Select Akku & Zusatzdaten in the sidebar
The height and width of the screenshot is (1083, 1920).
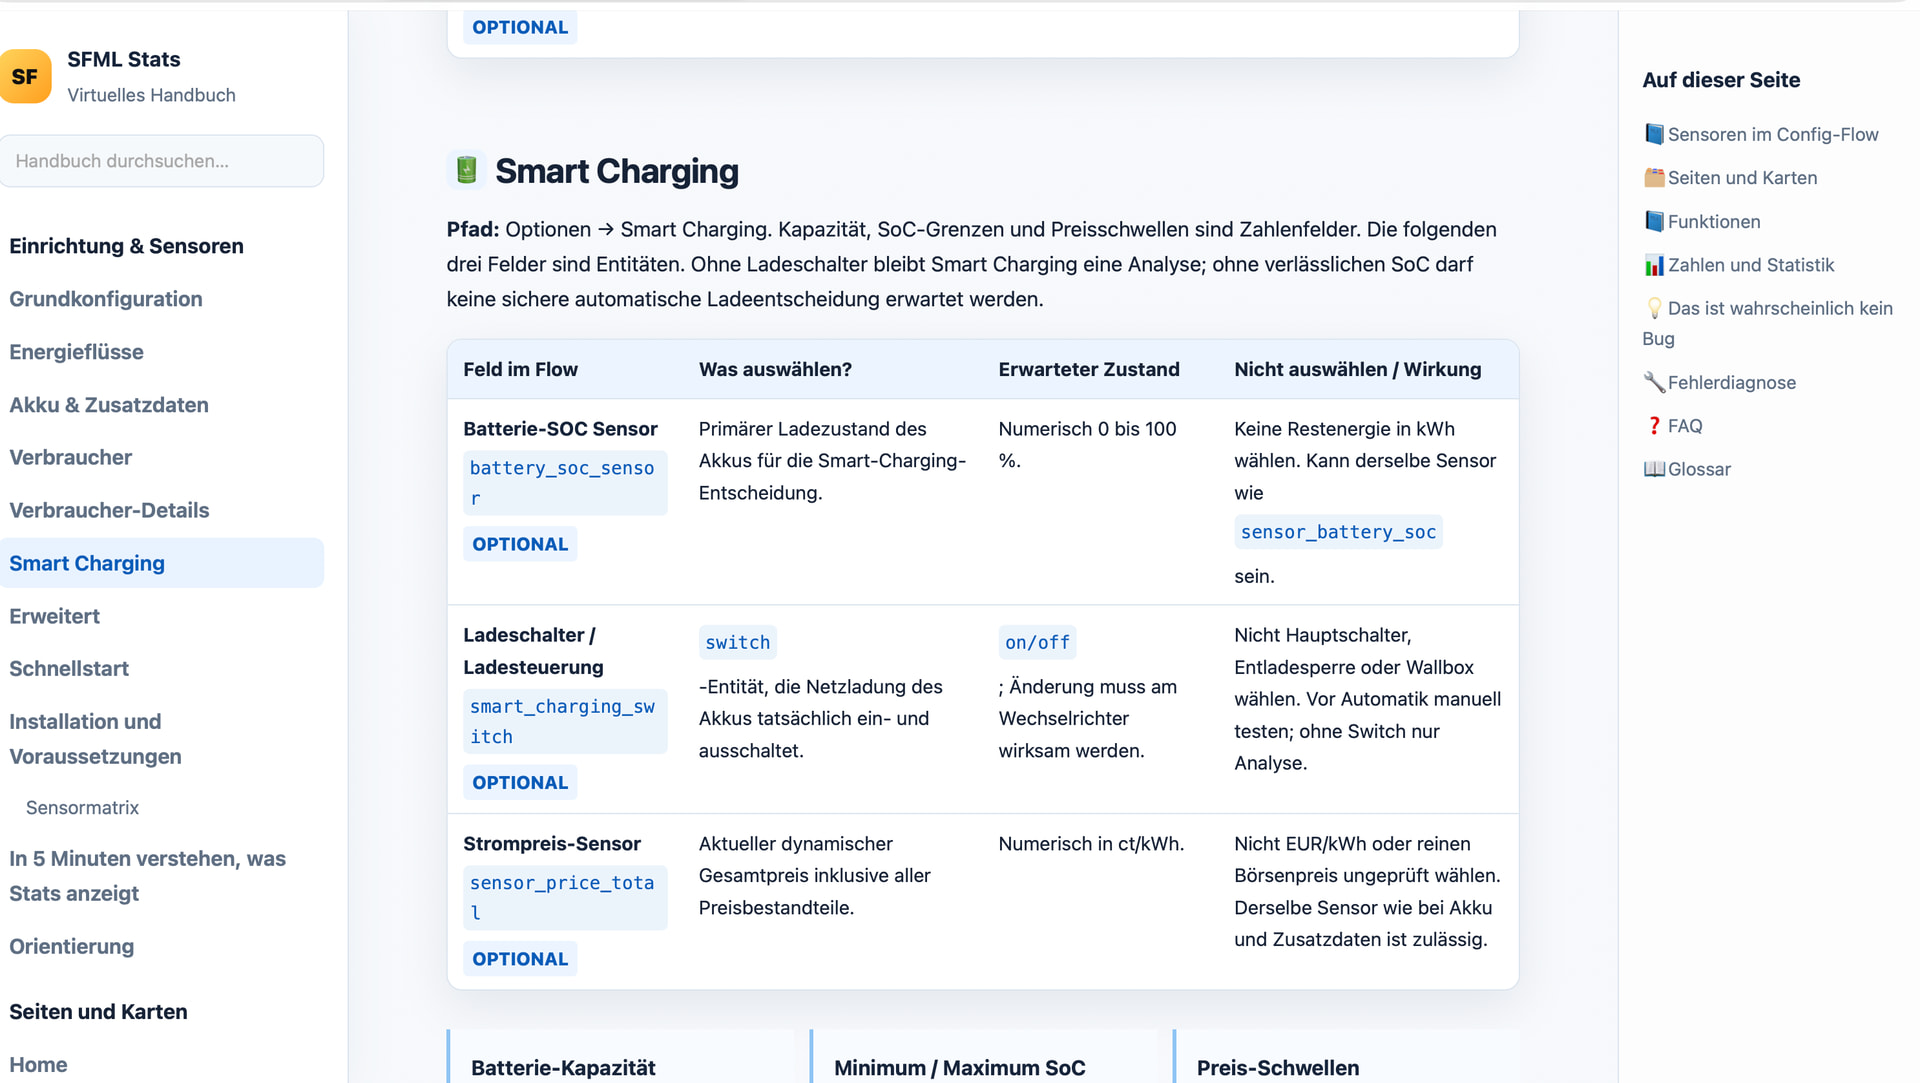(109, 405)
